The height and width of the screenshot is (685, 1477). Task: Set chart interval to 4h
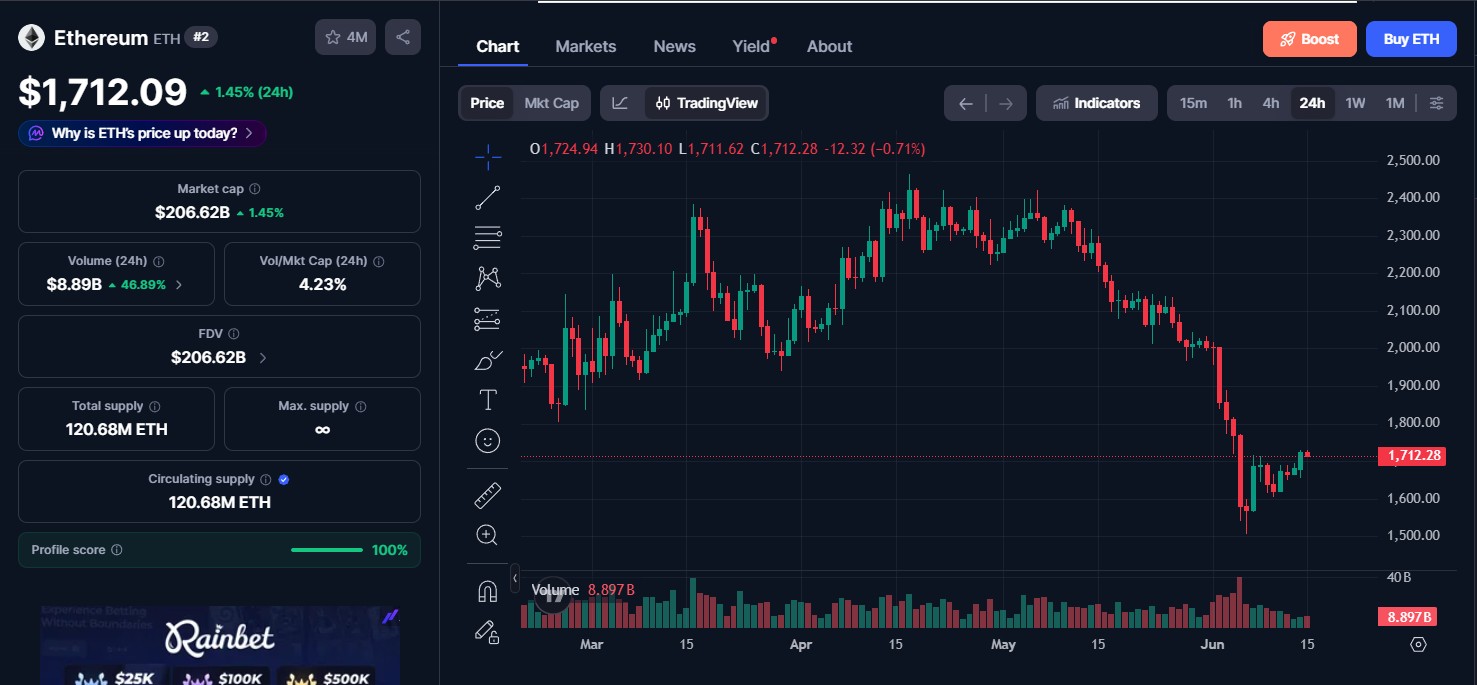pyautogui.click(x=1271, y=103)
